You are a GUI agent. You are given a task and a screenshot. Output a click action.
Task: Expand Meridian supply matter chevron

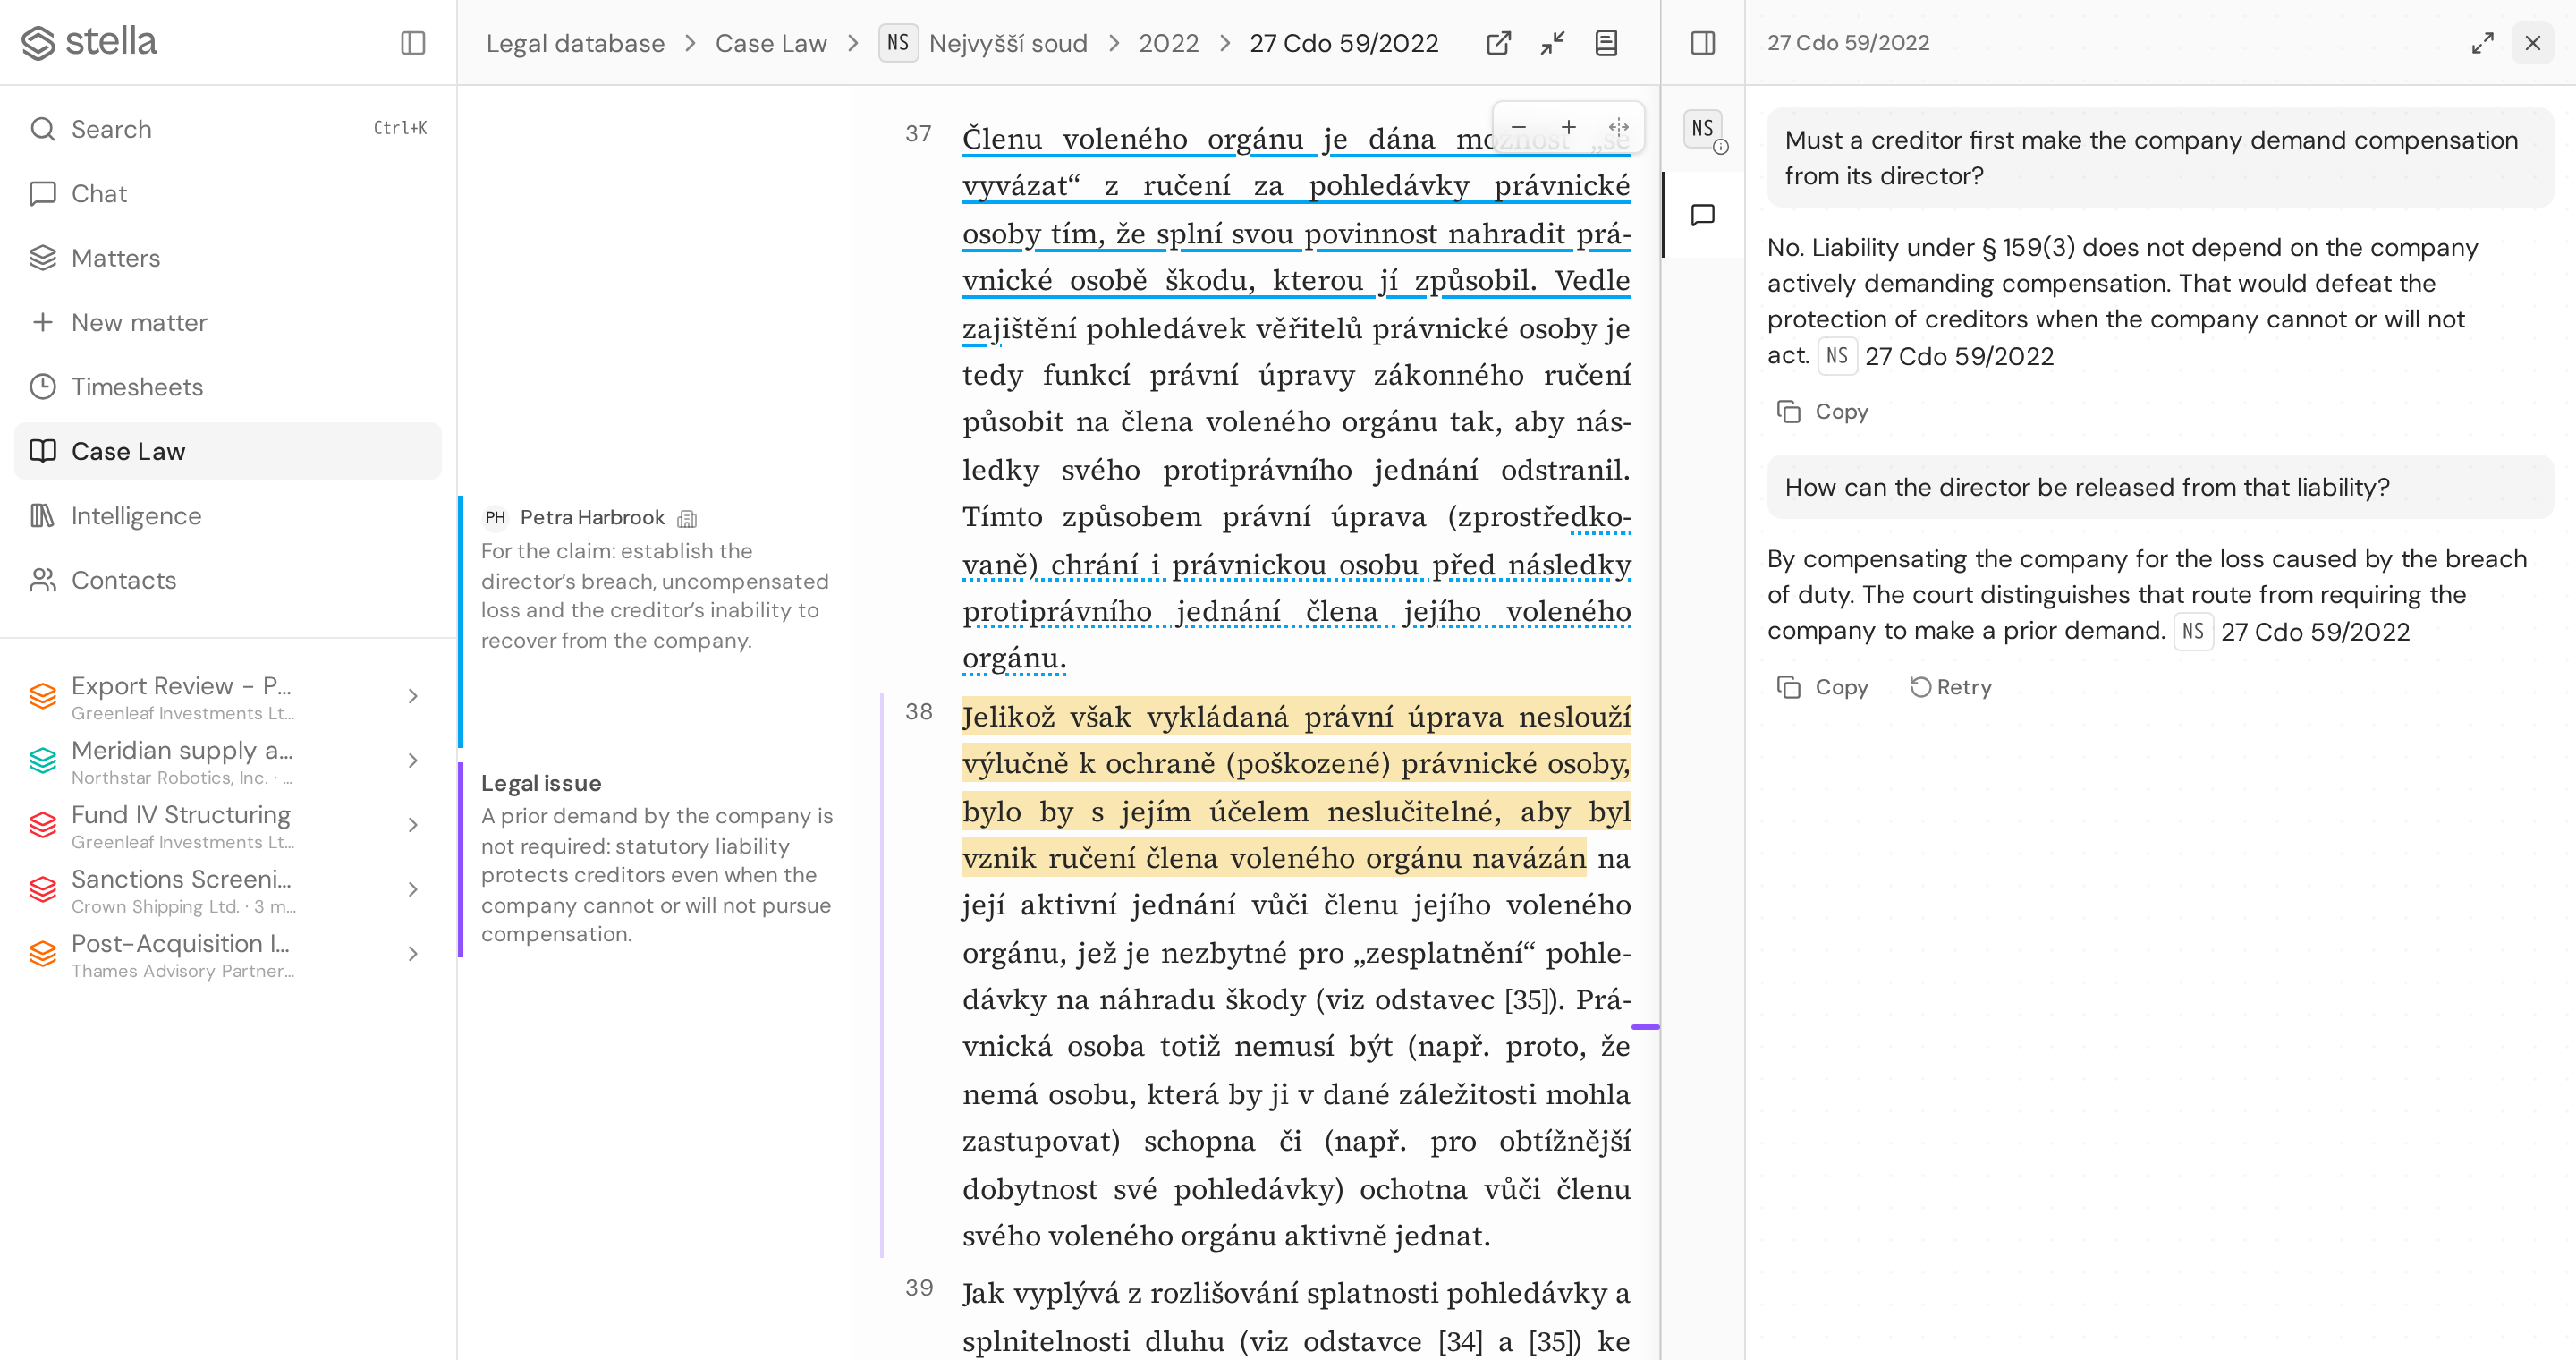click(x=413, y=761)
